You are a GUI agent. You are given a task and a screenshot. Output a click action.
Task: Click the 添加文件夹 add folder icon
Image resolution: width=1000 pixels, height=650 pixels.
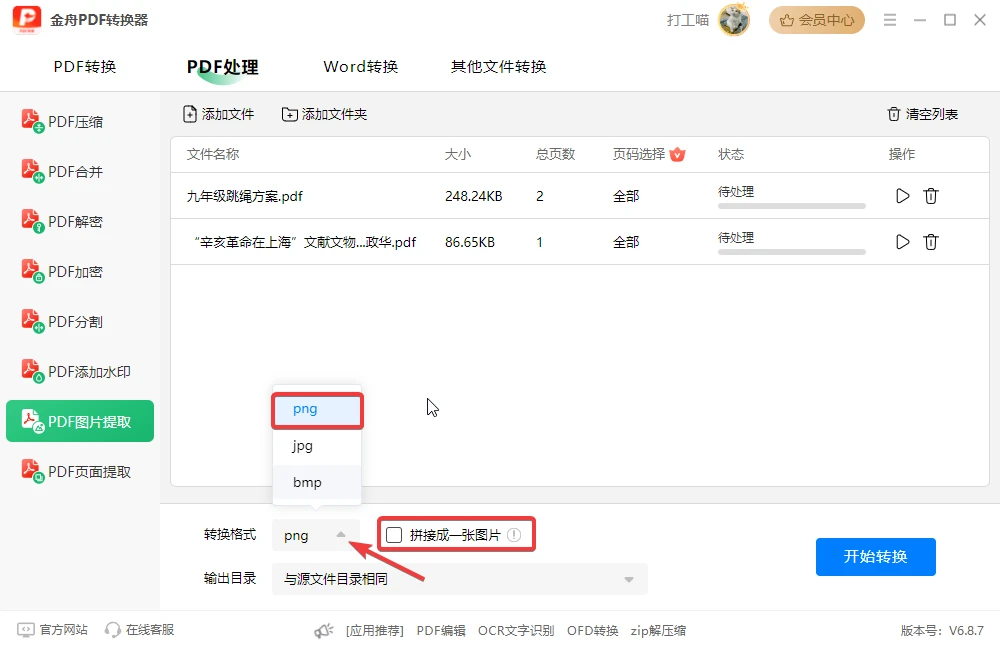click(x=290, y=114)
